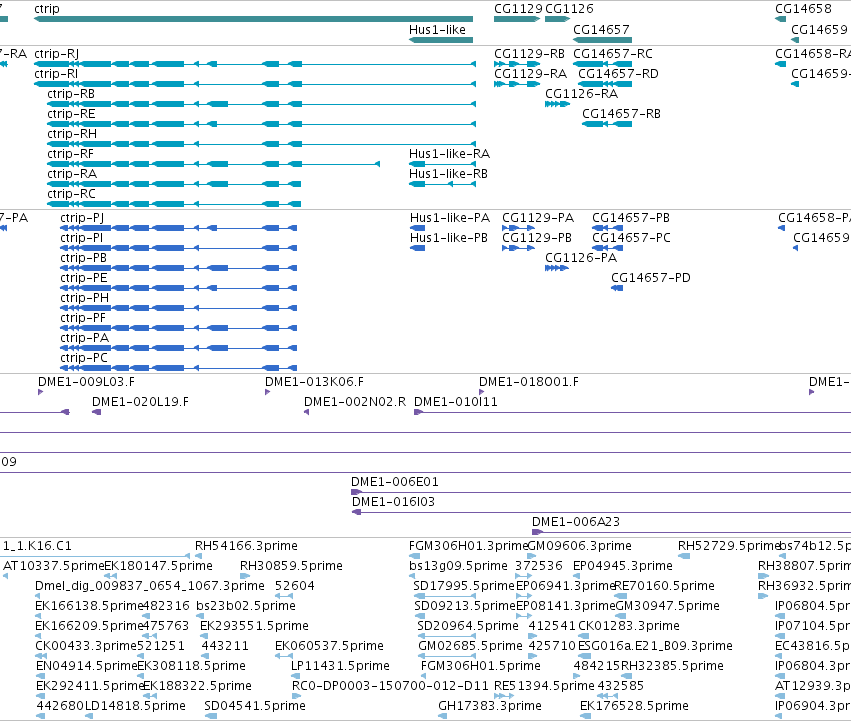Select Hus1-like-PA protein
This screenshot has width=851, height=721.
coord(417,228)
